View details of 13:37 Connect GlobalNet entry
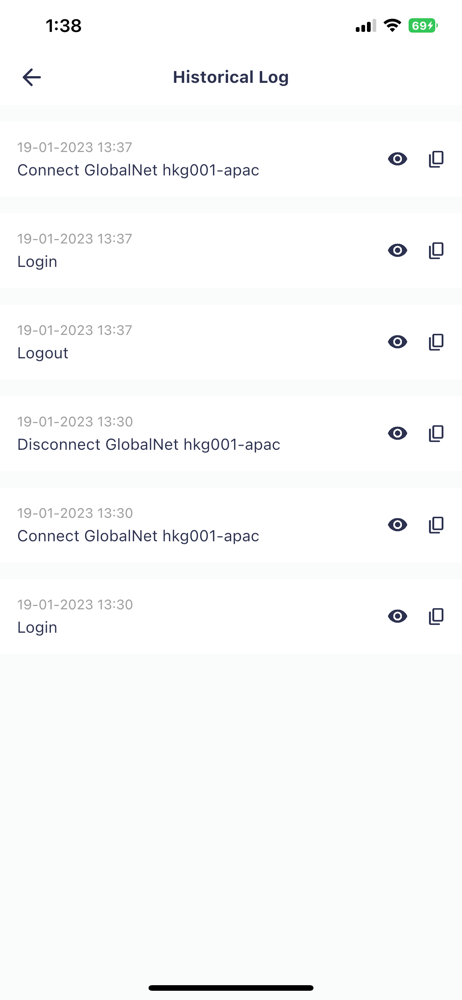Screen dimensions: 462x1000 [x=398, y=159]
